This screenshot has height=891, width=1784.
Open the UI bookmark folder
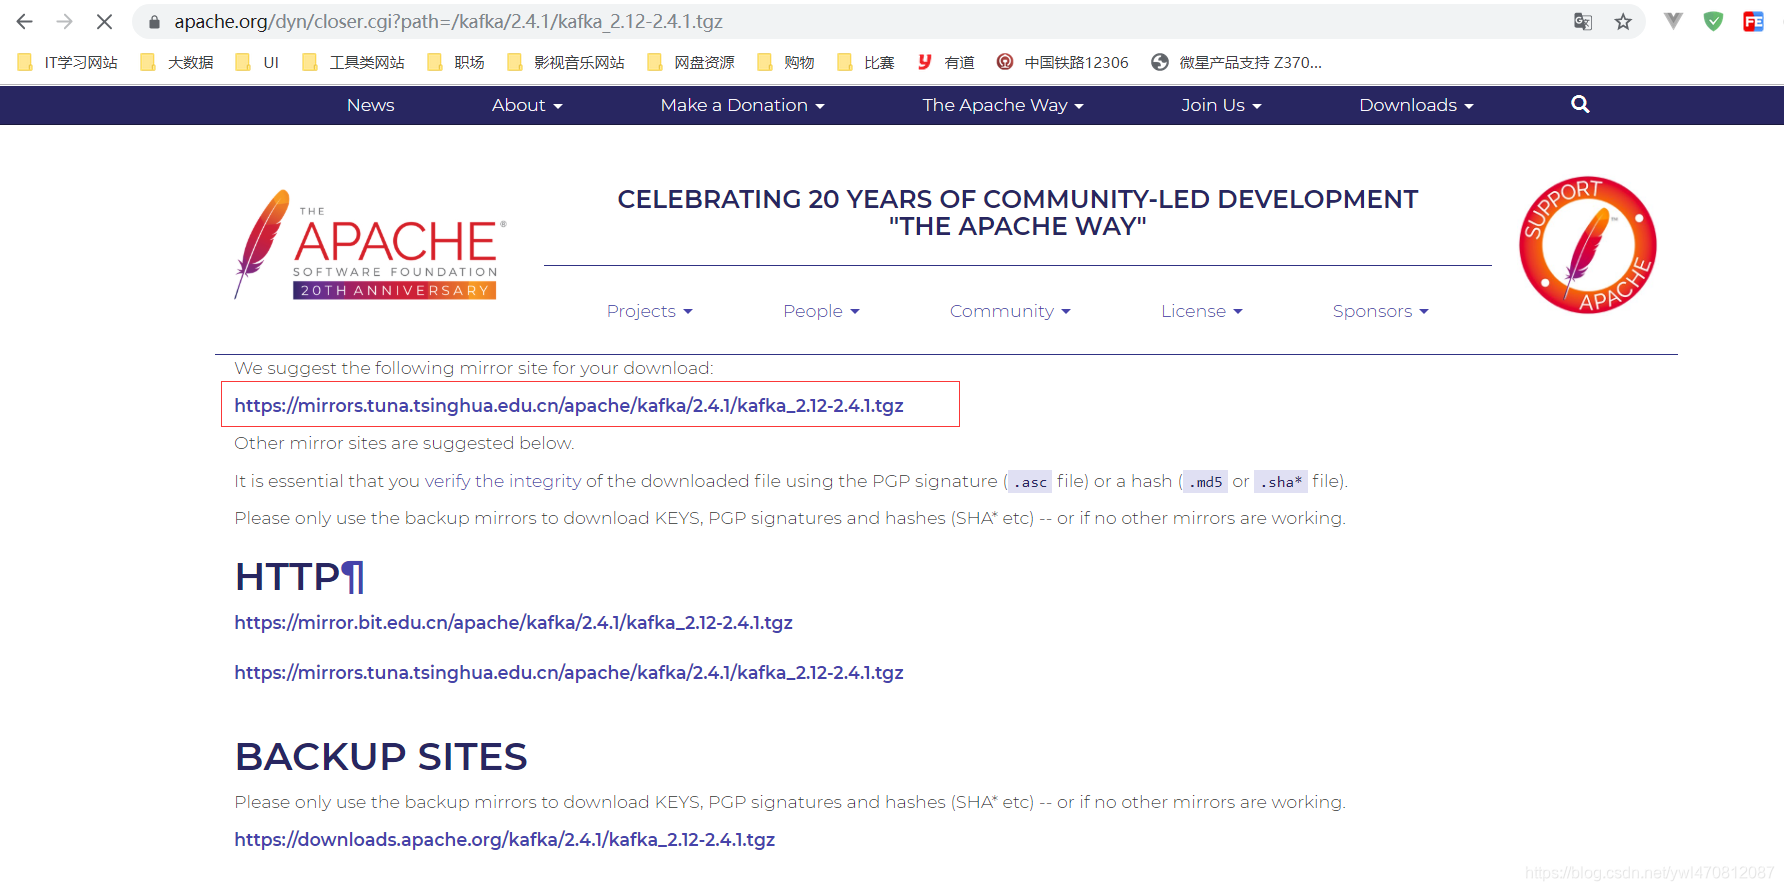[x=257, y=62]
